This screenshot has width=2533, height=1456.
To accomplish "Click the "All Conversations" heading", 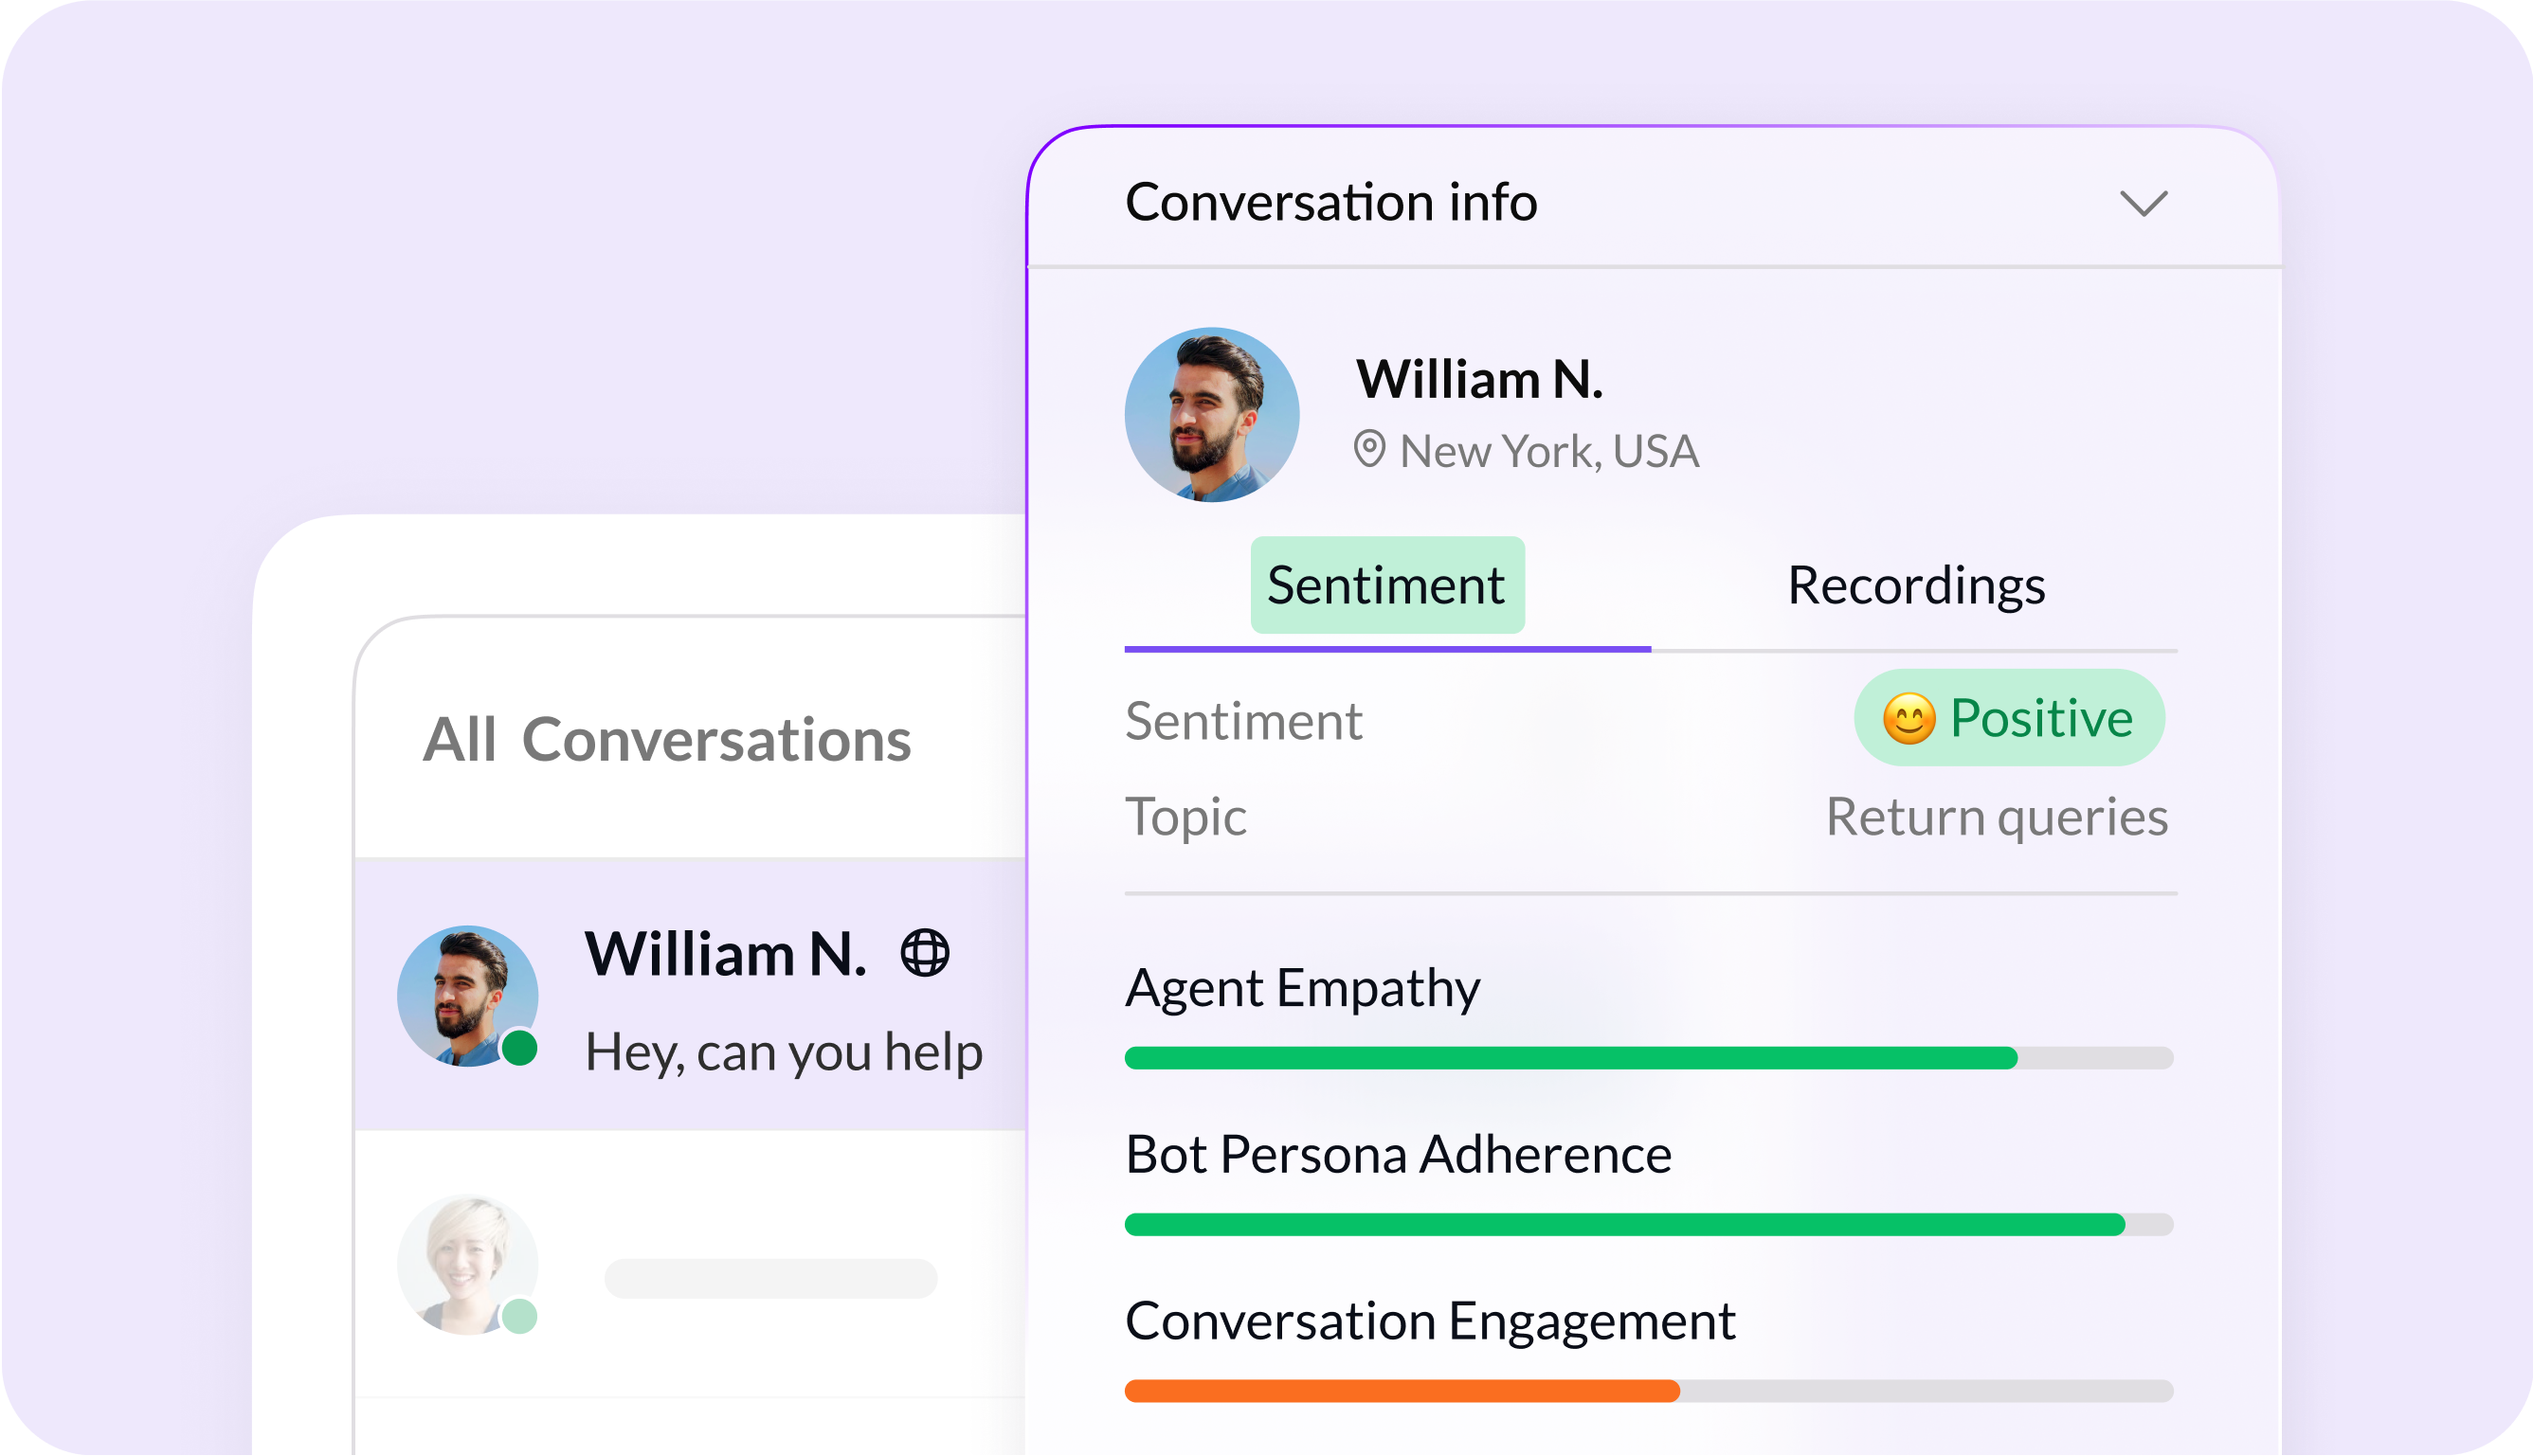I will click(666, 740).
